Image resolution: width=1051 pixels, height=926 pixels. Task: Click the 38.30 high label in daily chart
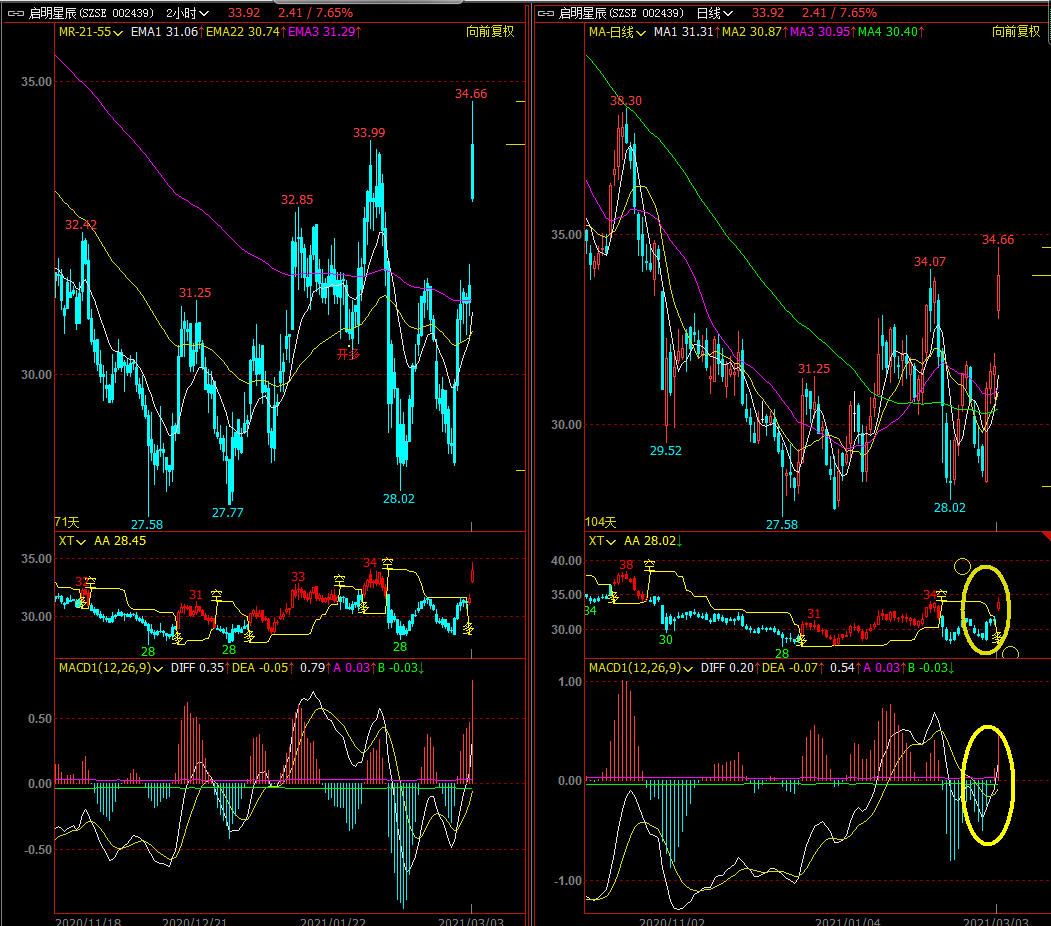tap(626, 101)
